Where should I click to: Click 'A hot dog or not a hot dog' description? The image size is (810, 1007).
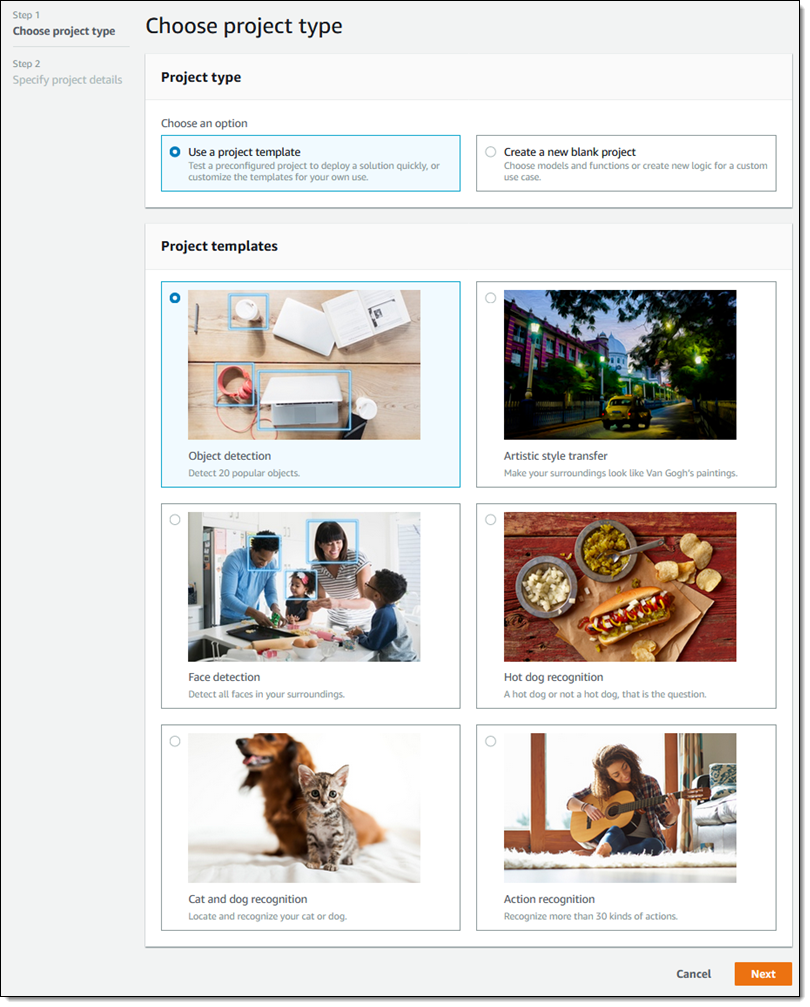click(605, 694)
